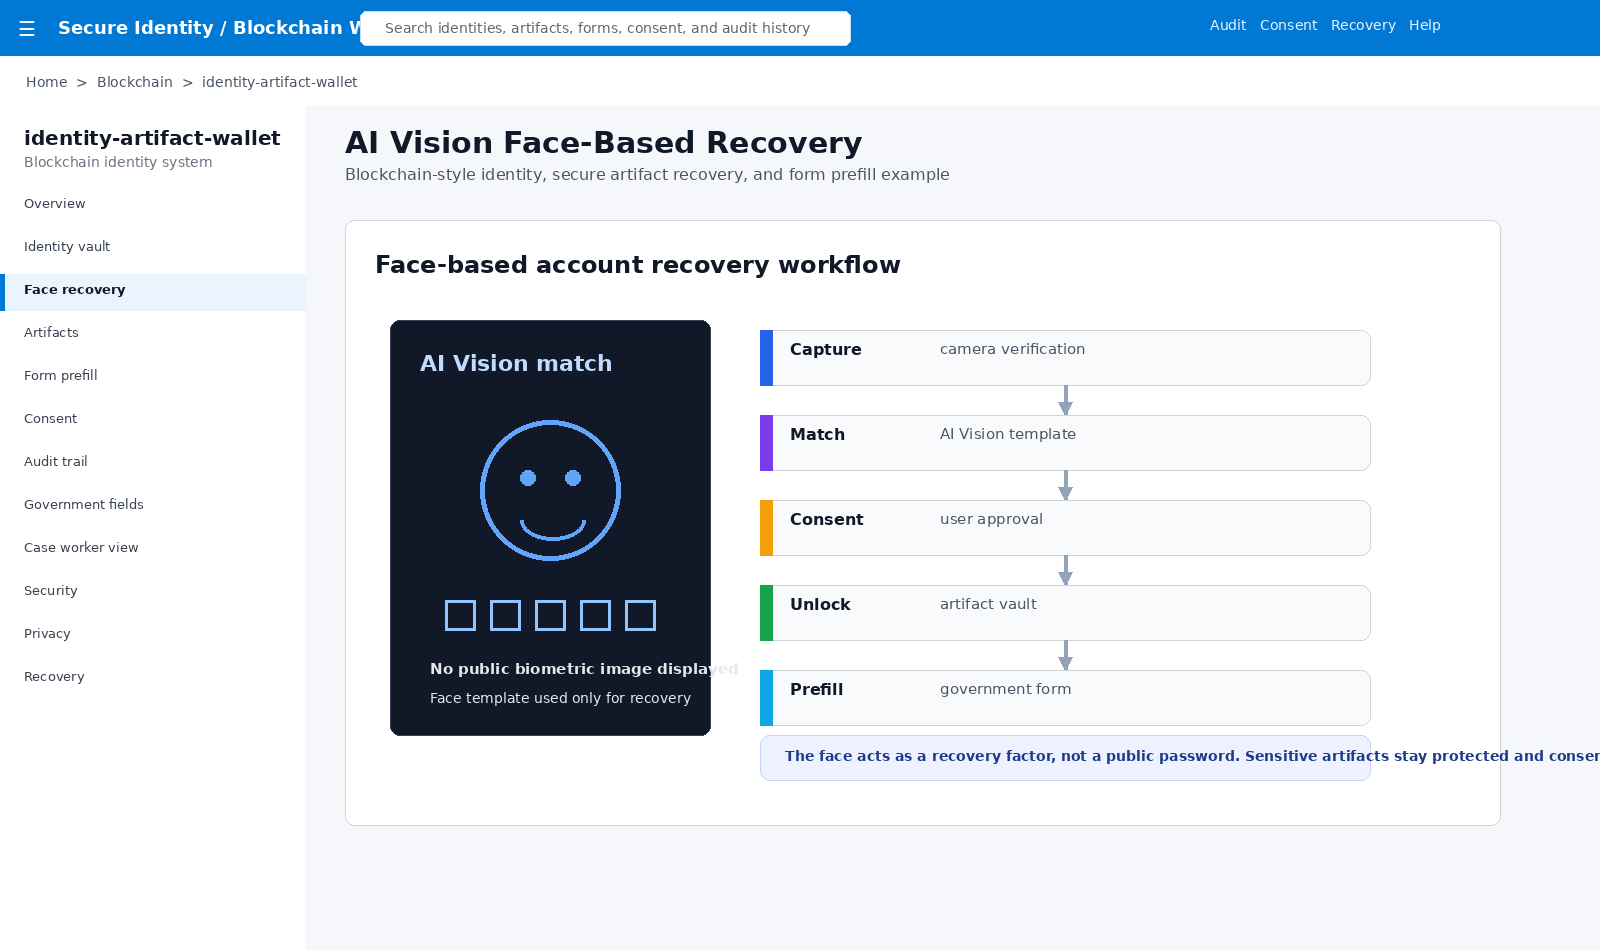Select Privacy in sidebar
This screenshot has height=950, width=1600.
click(x=153, y=634)
